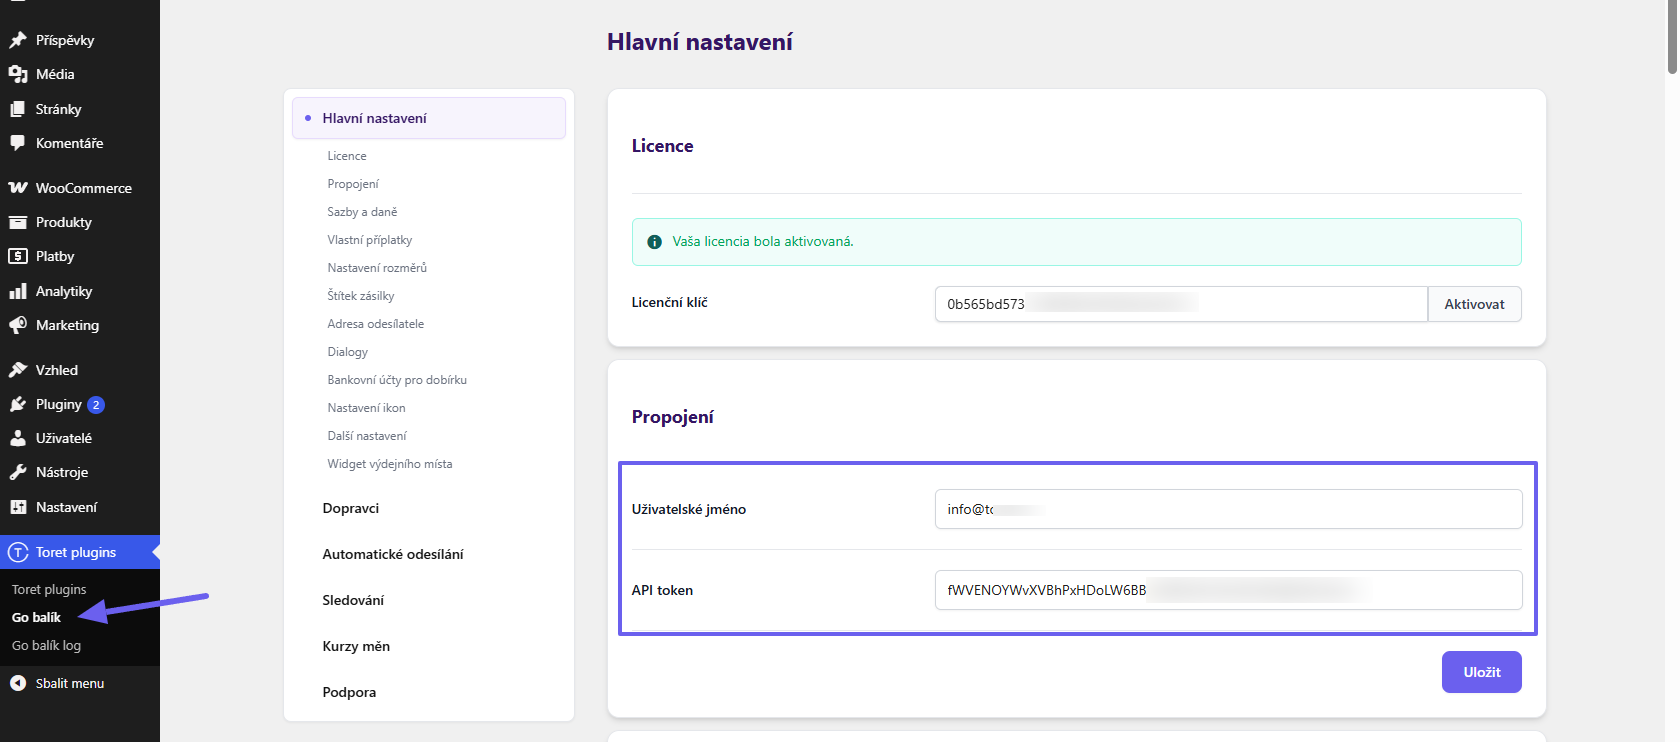Click the Uložit save button

coord(1482,672)
